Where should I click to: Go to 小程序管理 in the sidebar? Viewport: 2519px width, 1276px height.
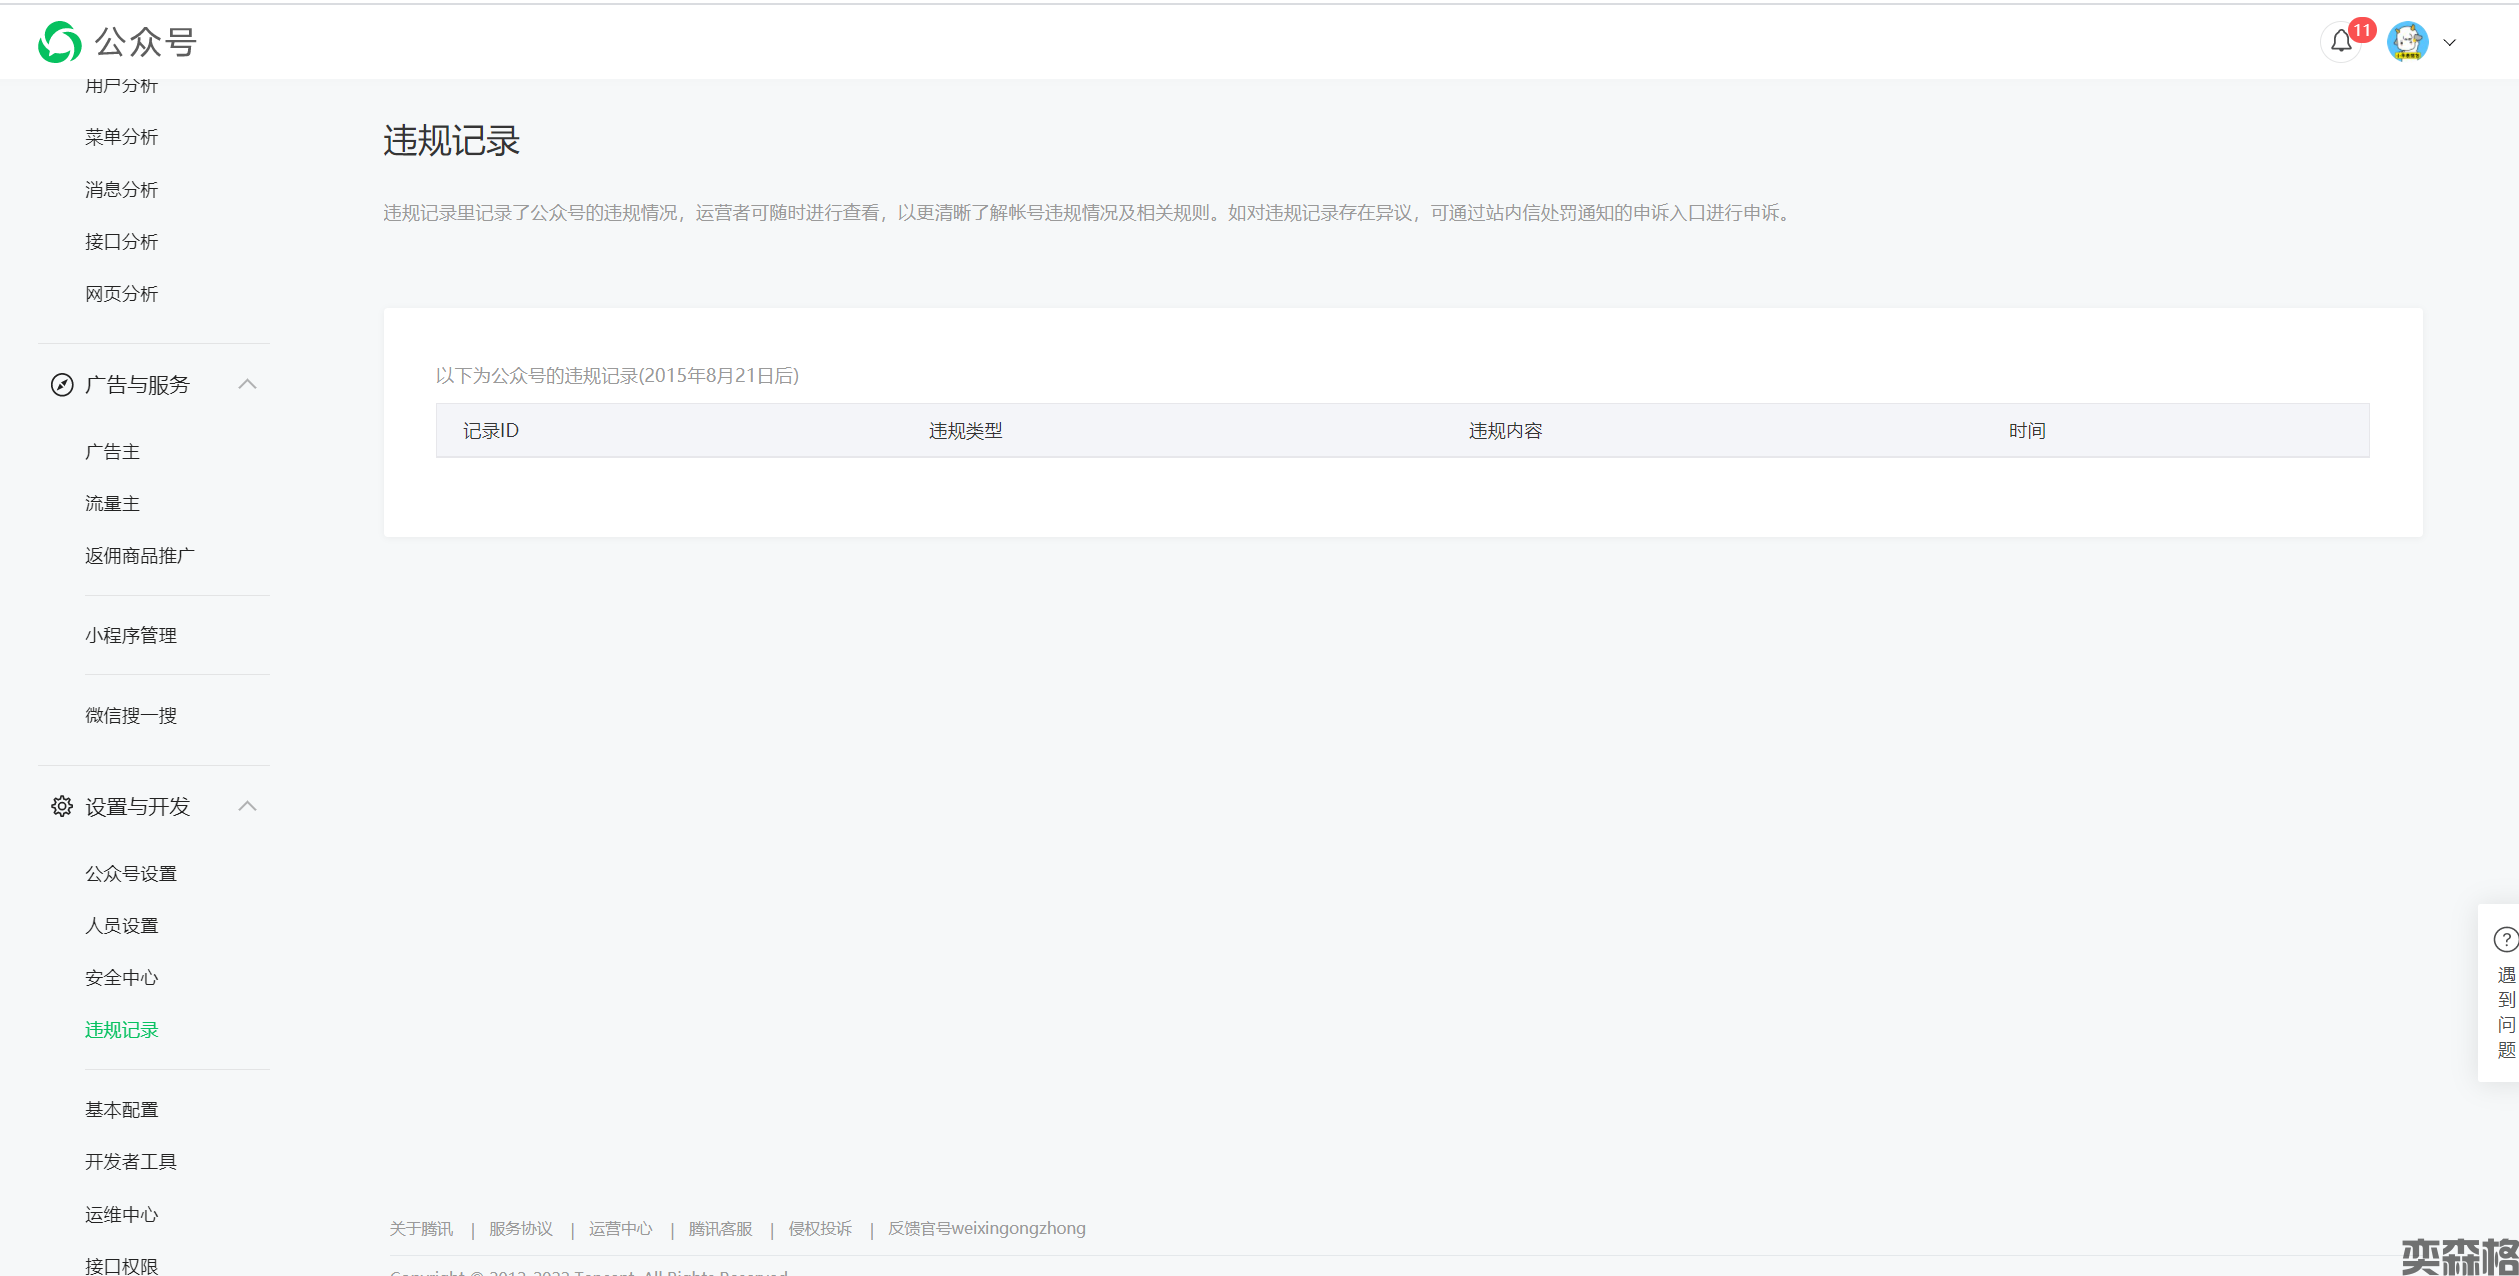[x=130, y=636]
